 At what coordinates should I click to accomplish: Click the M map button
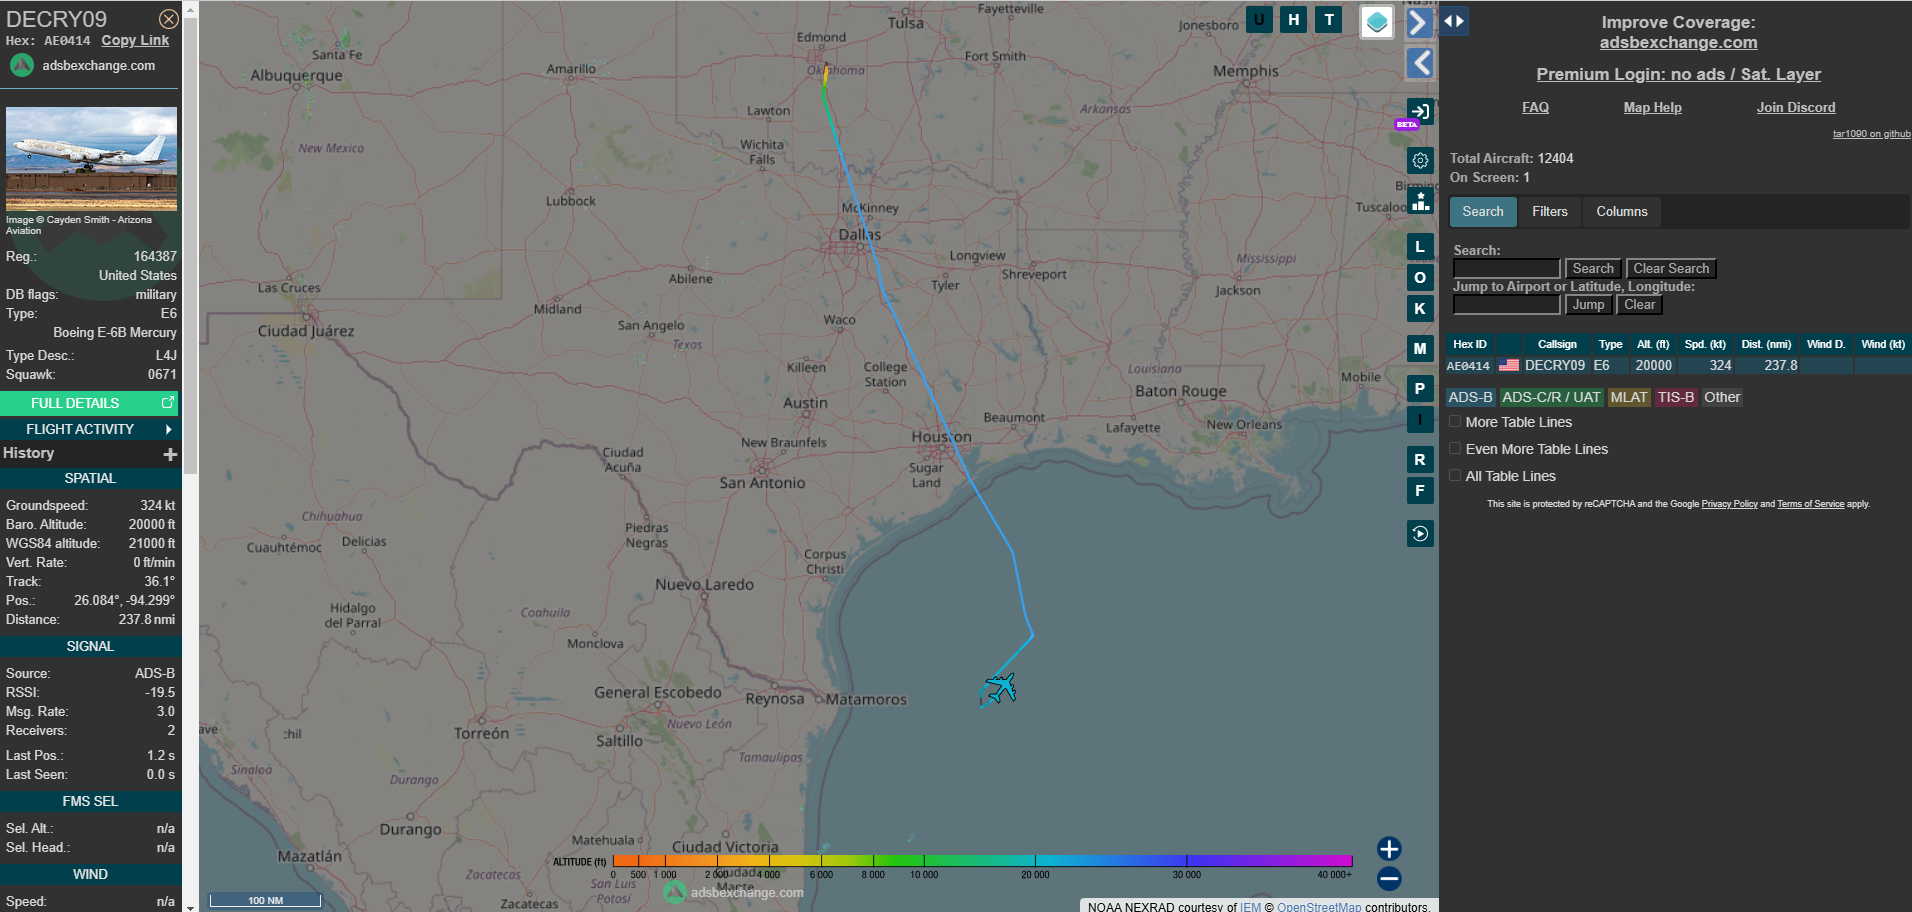click(x=1420, y=348)
